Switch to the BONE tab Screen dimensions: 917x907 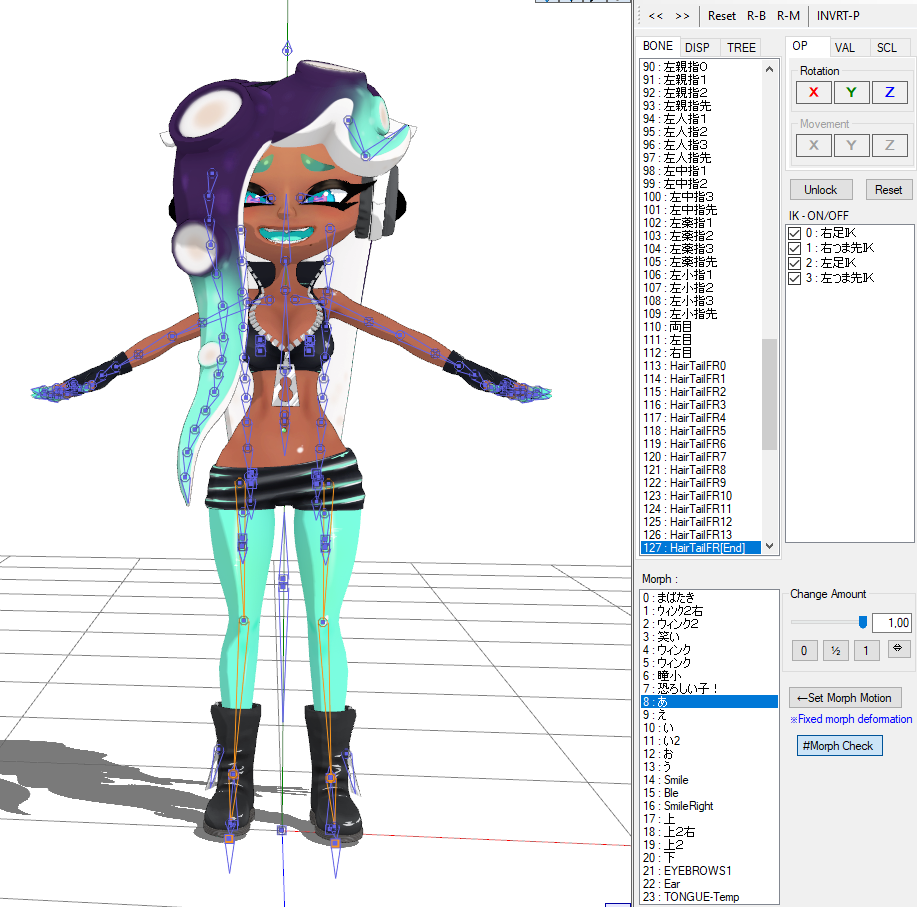click(657, 46)
